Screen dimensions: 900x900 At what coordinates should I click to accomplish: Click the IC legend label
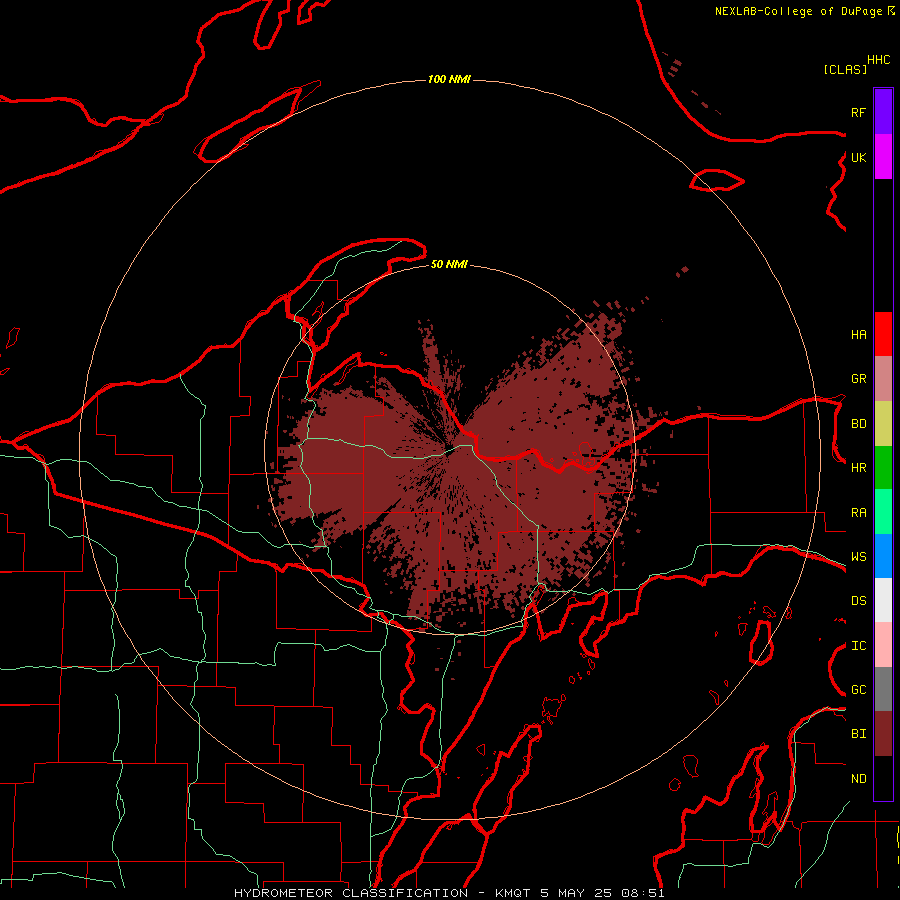[859, 646]
